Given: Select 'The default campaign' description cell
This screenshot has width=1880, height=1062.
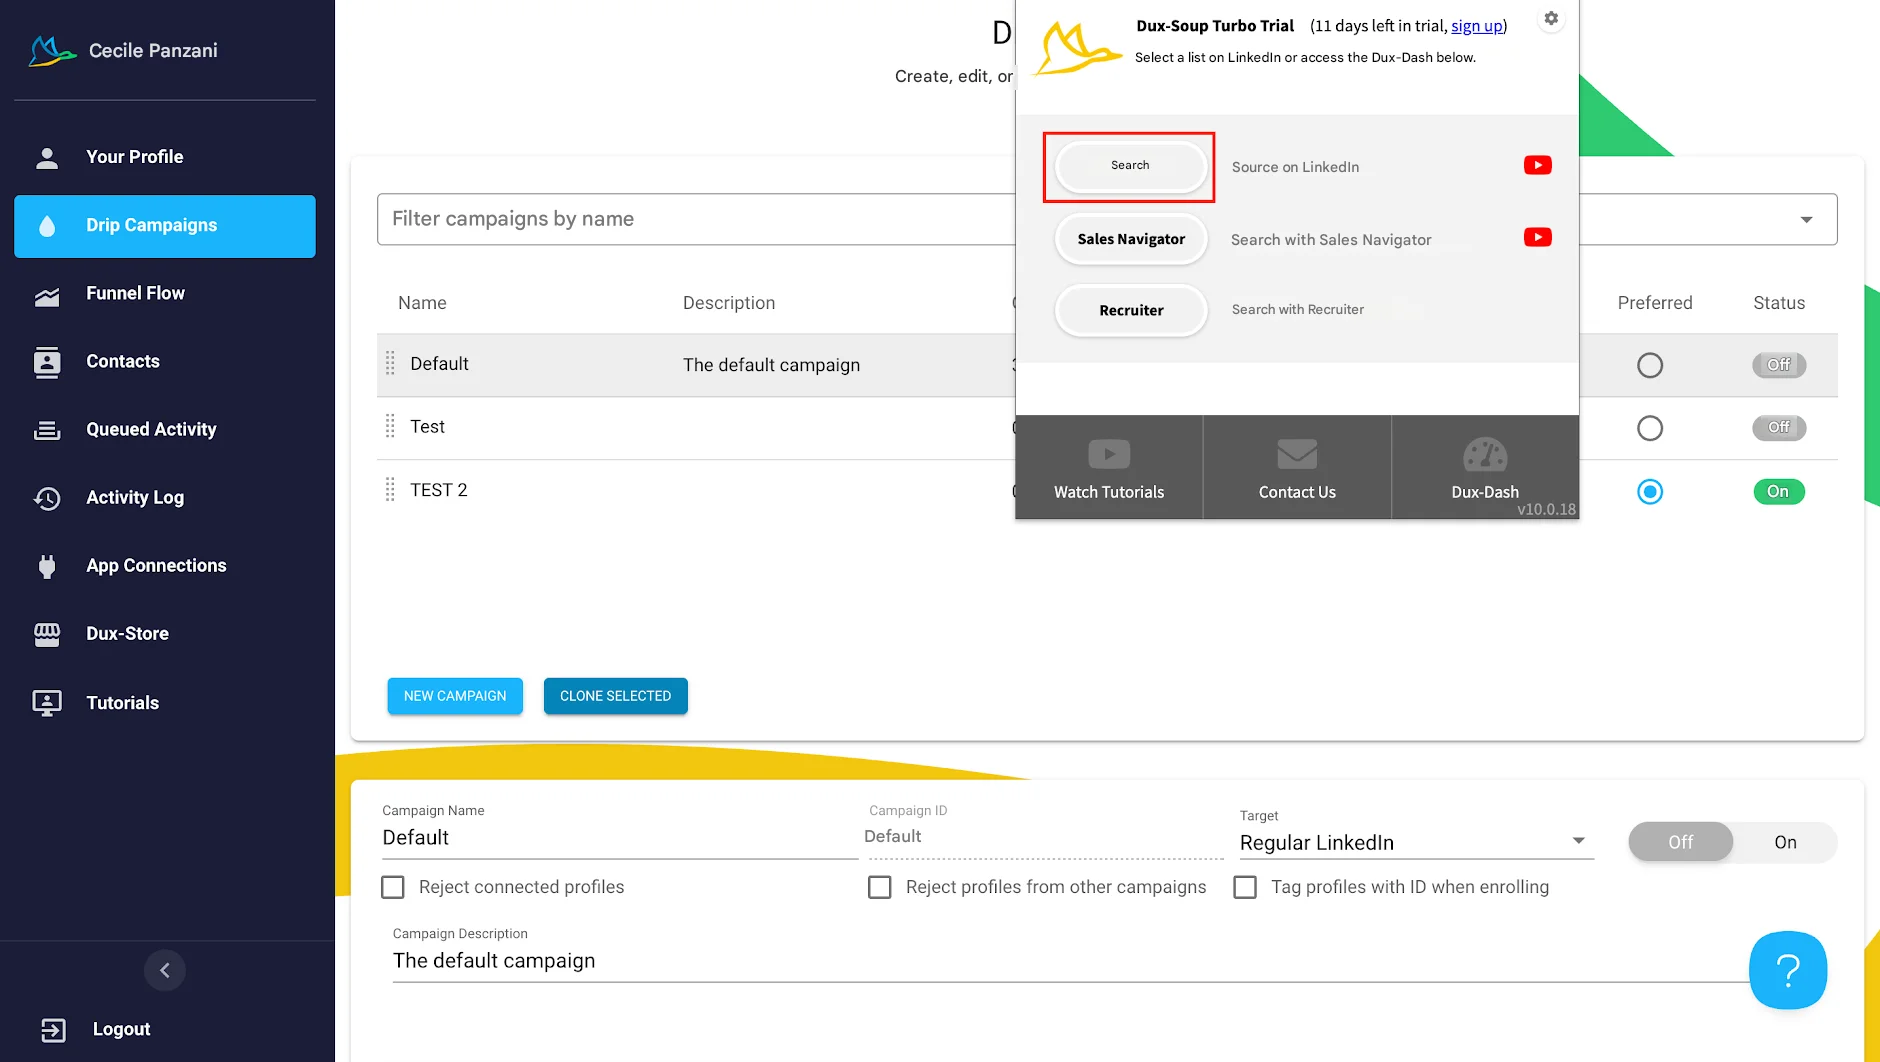Looking at the screenshot, I should point(771,365).
